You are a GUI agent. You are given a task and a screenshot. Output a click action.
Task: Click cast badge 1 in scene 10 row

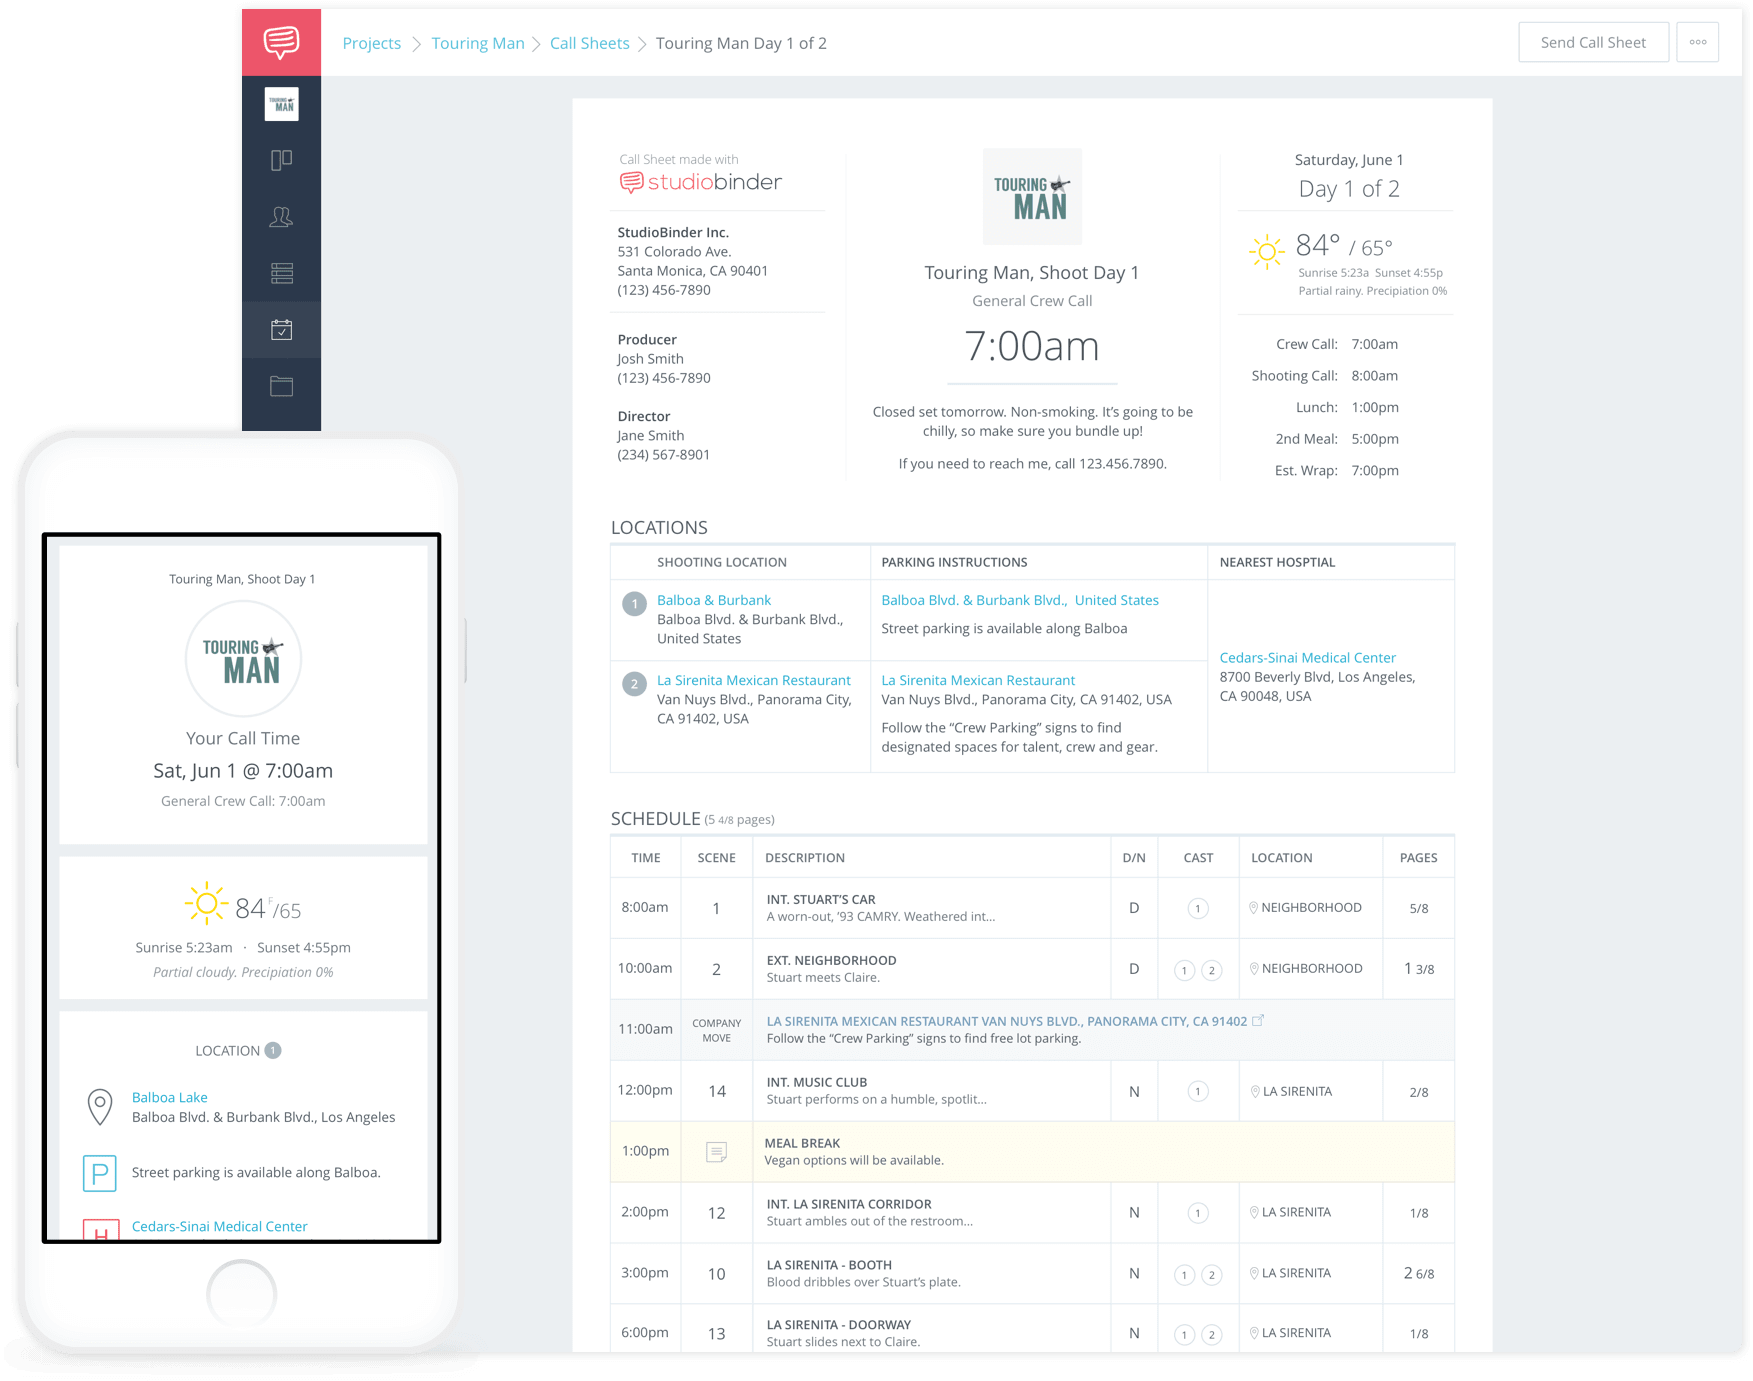pyautogui.click(x=1184, y=1275)
